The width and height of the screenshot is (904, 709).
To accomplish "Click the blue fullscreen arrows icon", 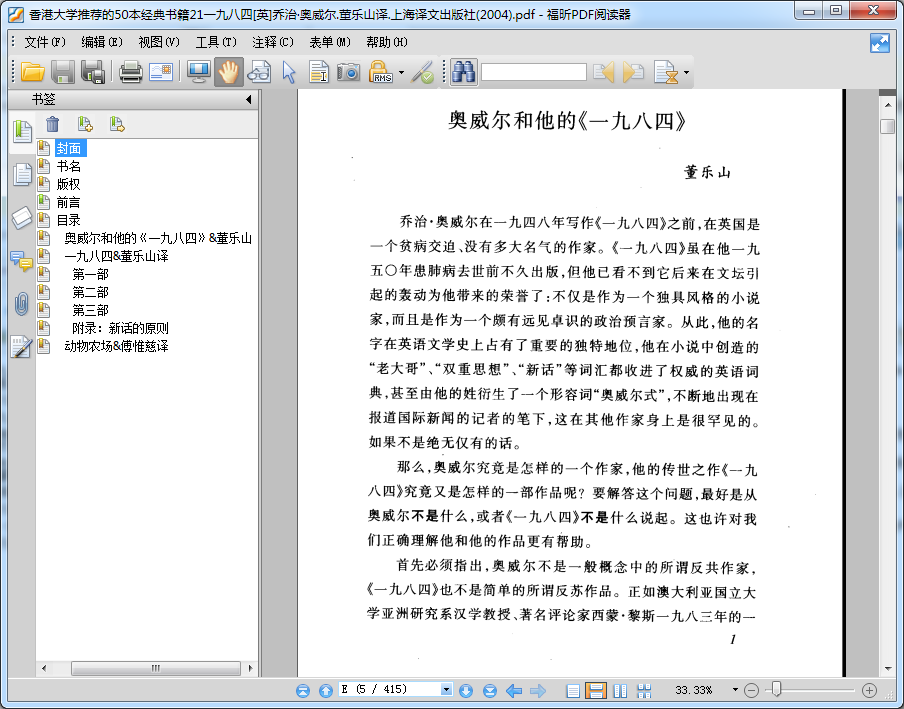I will point(880,43).
